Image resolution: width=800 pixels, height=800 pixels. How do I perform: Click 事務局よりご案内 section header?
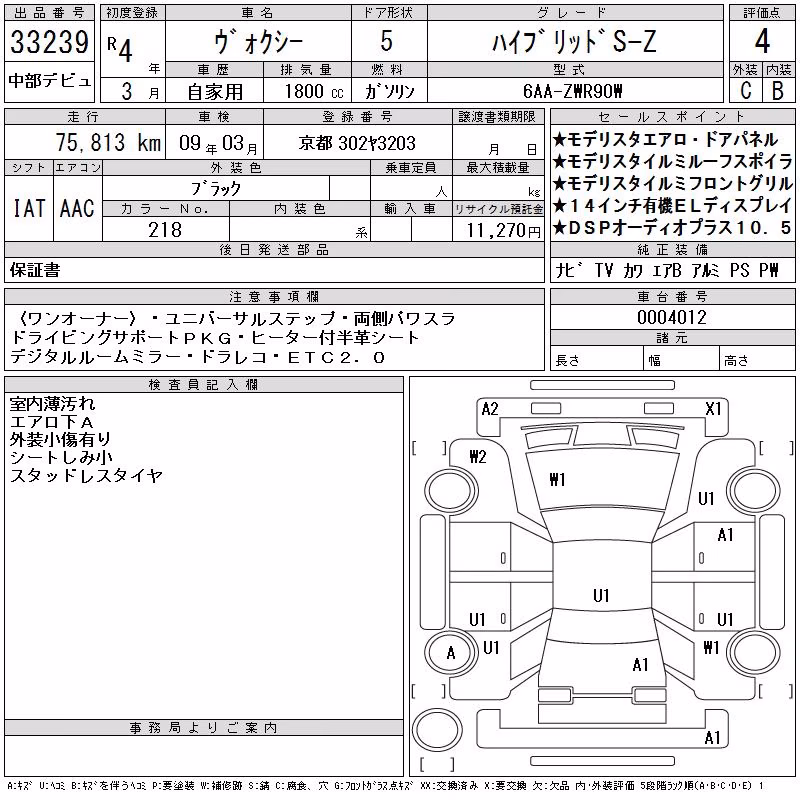(x=204, y=728)
